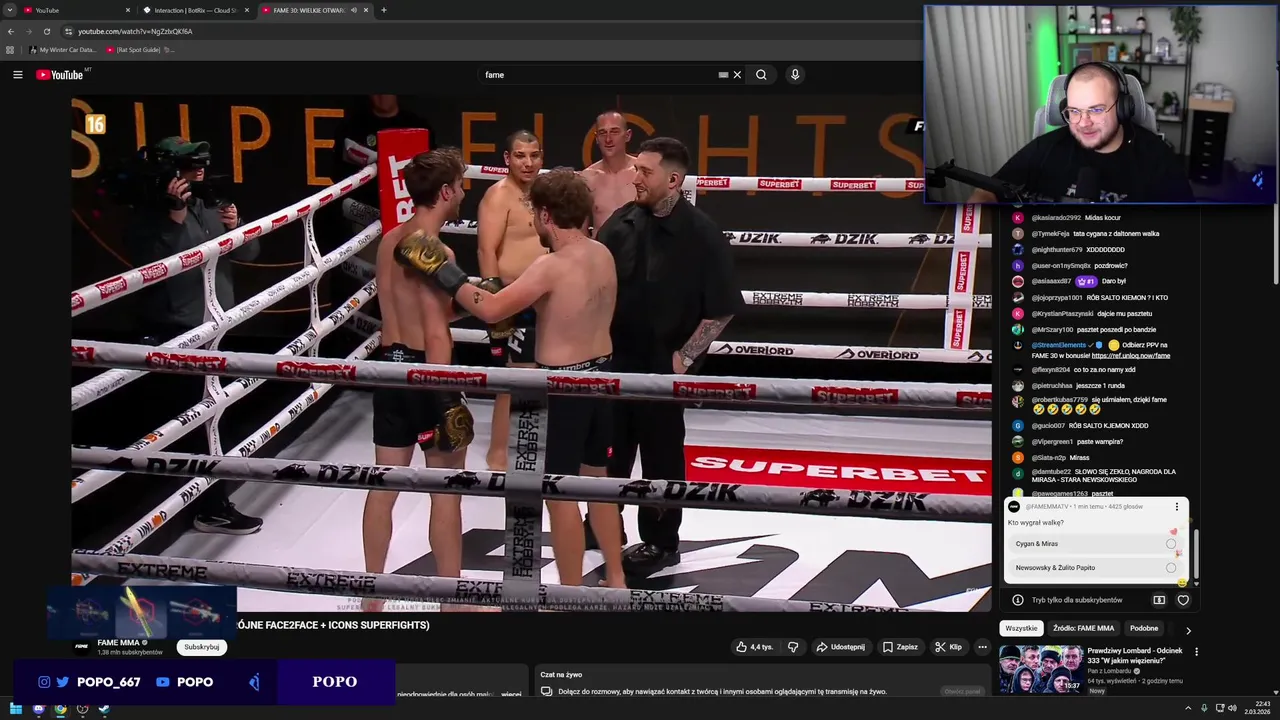Open the Prawdziwy Lombard video title

(x=1135, y=656)
